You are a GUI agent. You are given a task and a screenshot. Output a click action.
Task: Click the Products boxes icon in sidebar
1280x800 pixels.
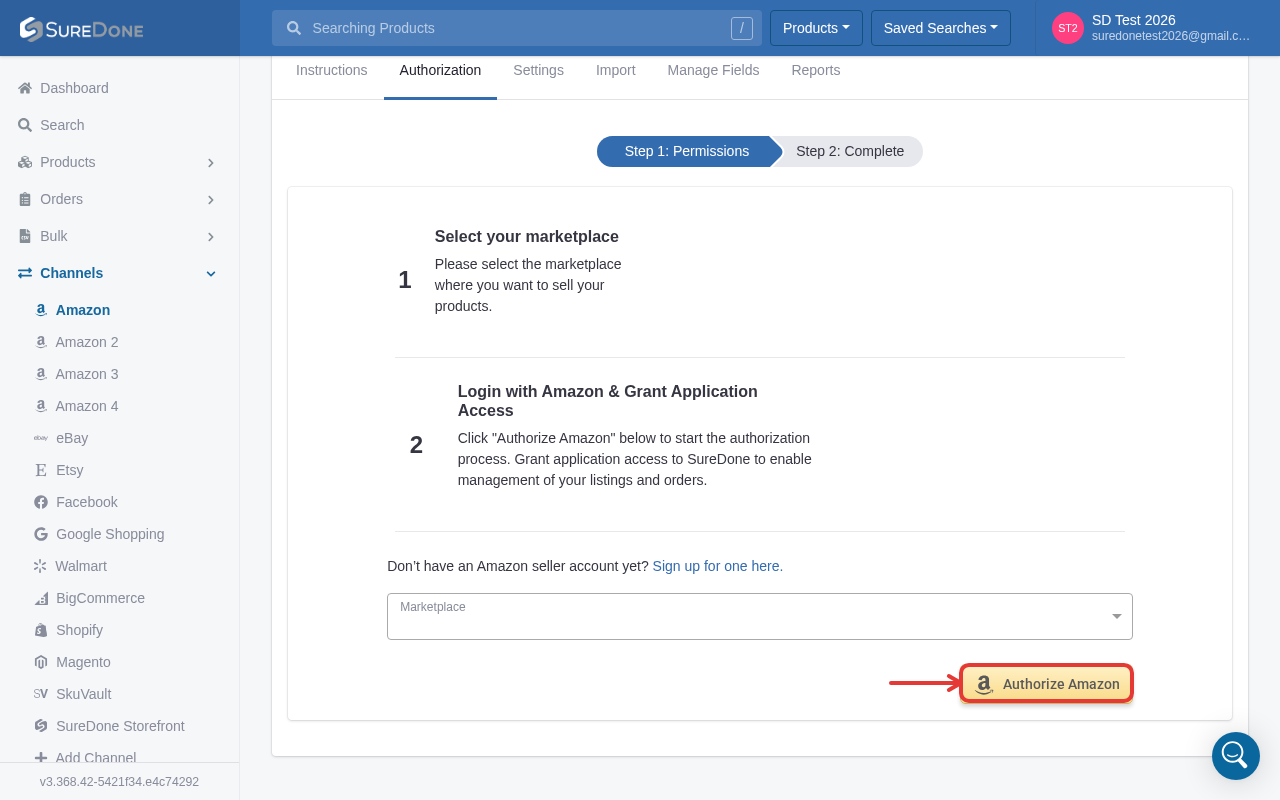pos(25,162)
